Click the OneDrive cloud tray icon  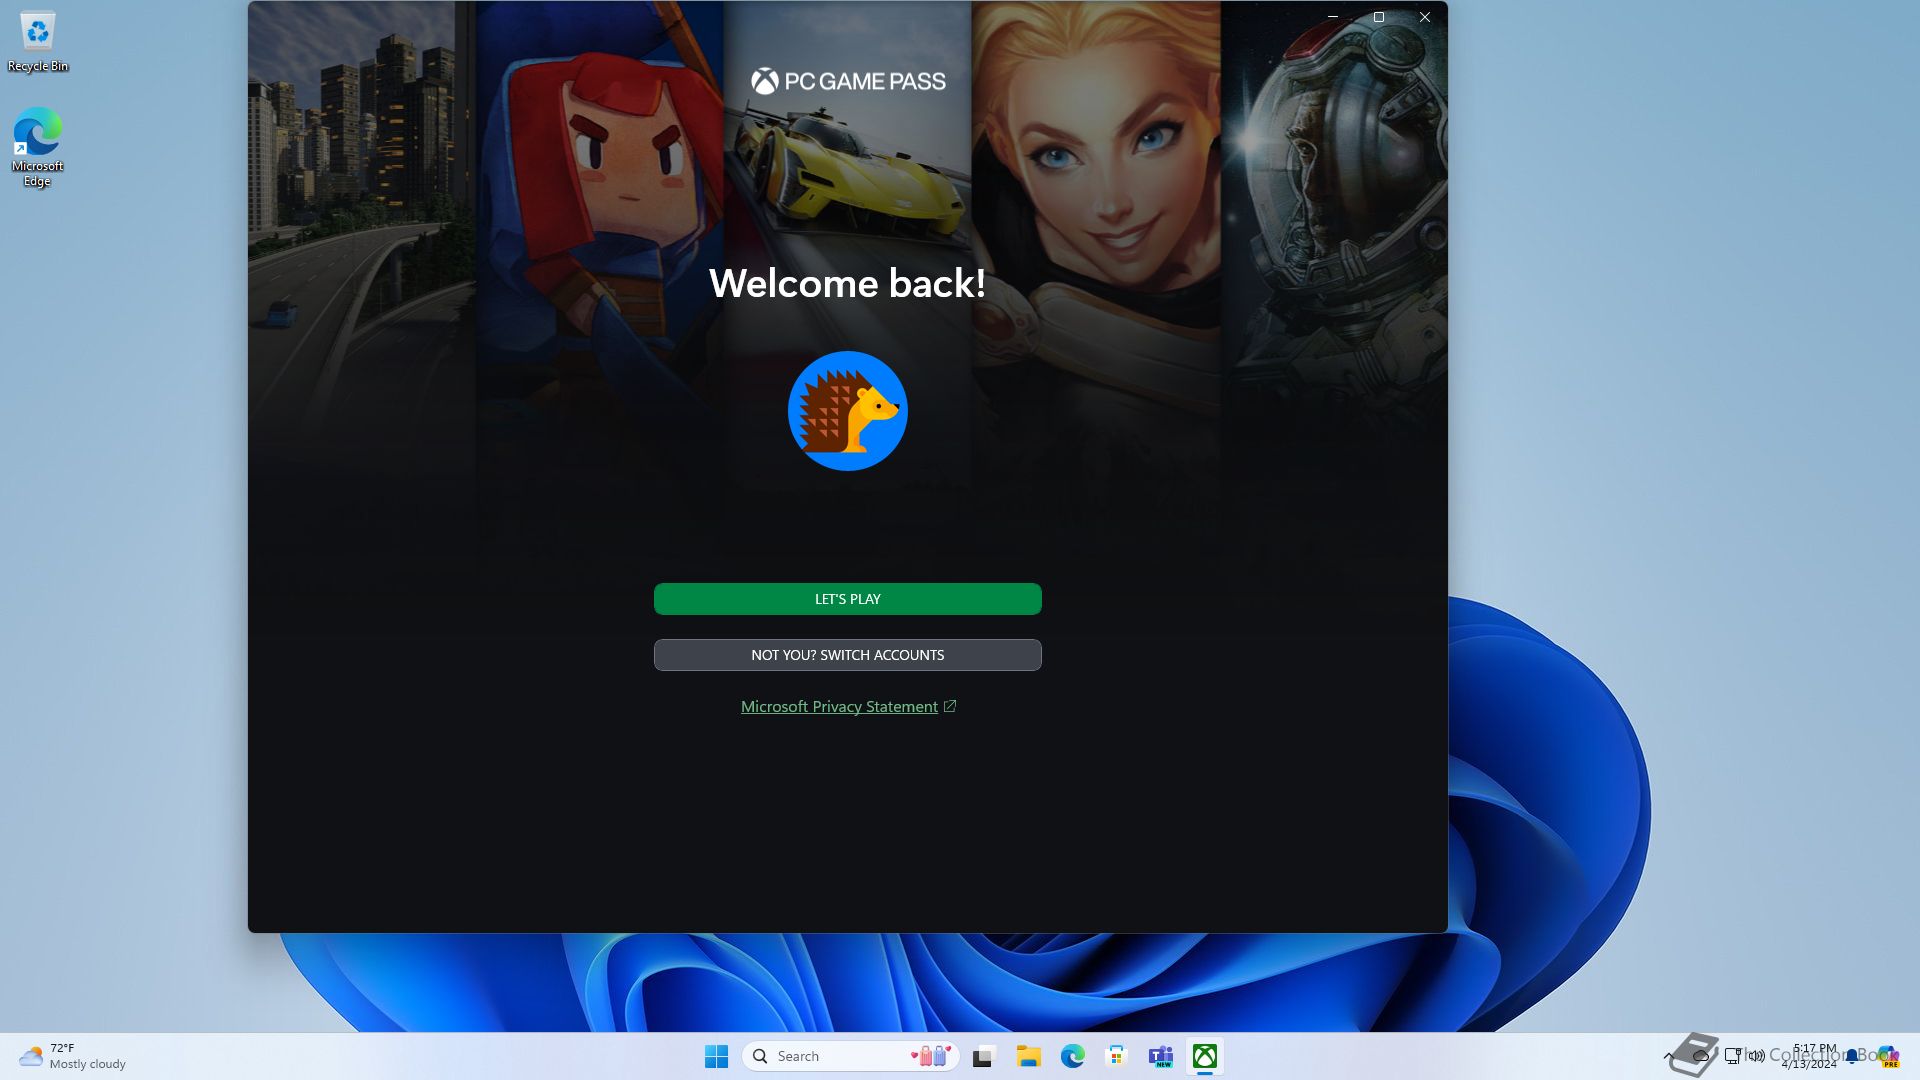point(1700,1056)
